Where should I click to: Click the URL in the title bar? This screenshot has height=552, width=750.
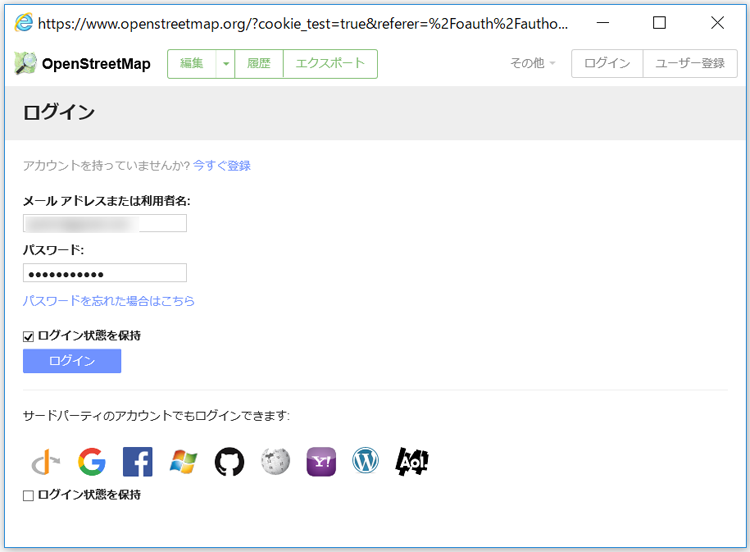303,23
